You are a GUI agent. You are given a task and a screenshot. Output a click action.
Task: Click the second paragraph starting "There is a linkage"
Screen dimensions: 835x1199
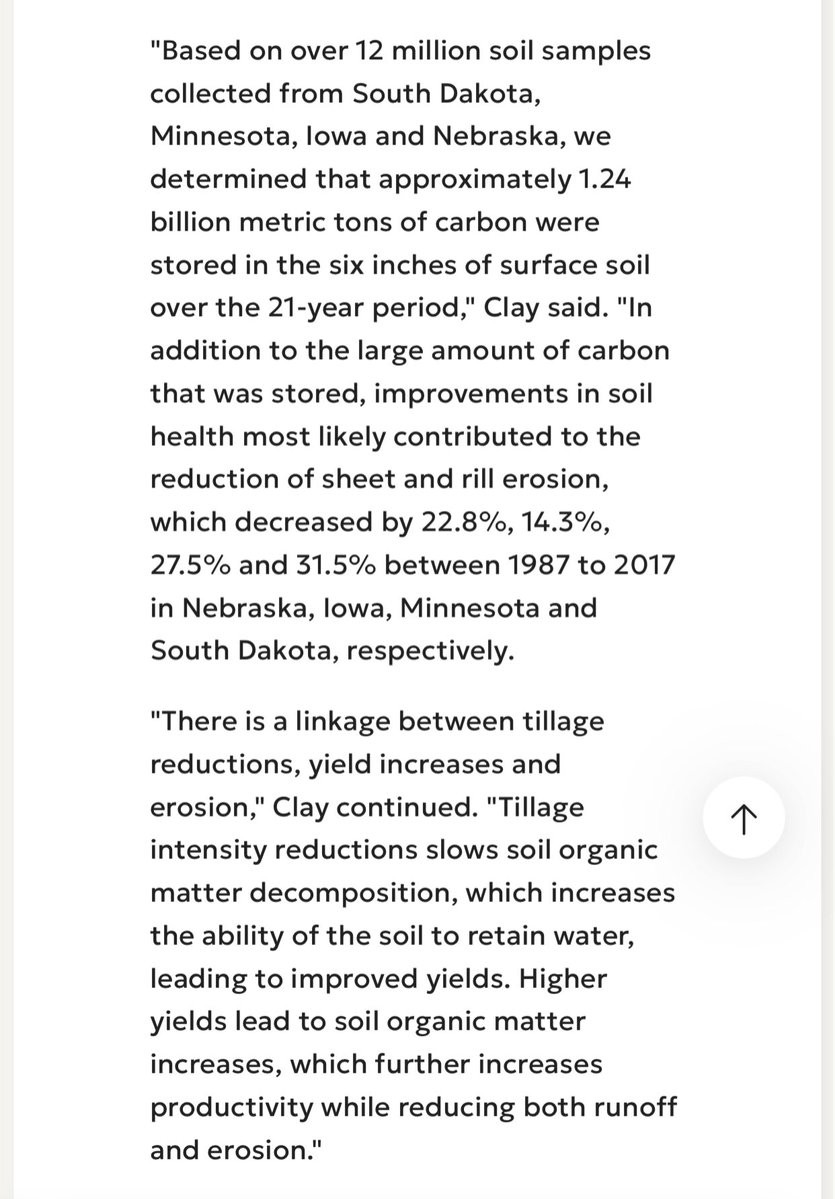(x=413, y=935)
